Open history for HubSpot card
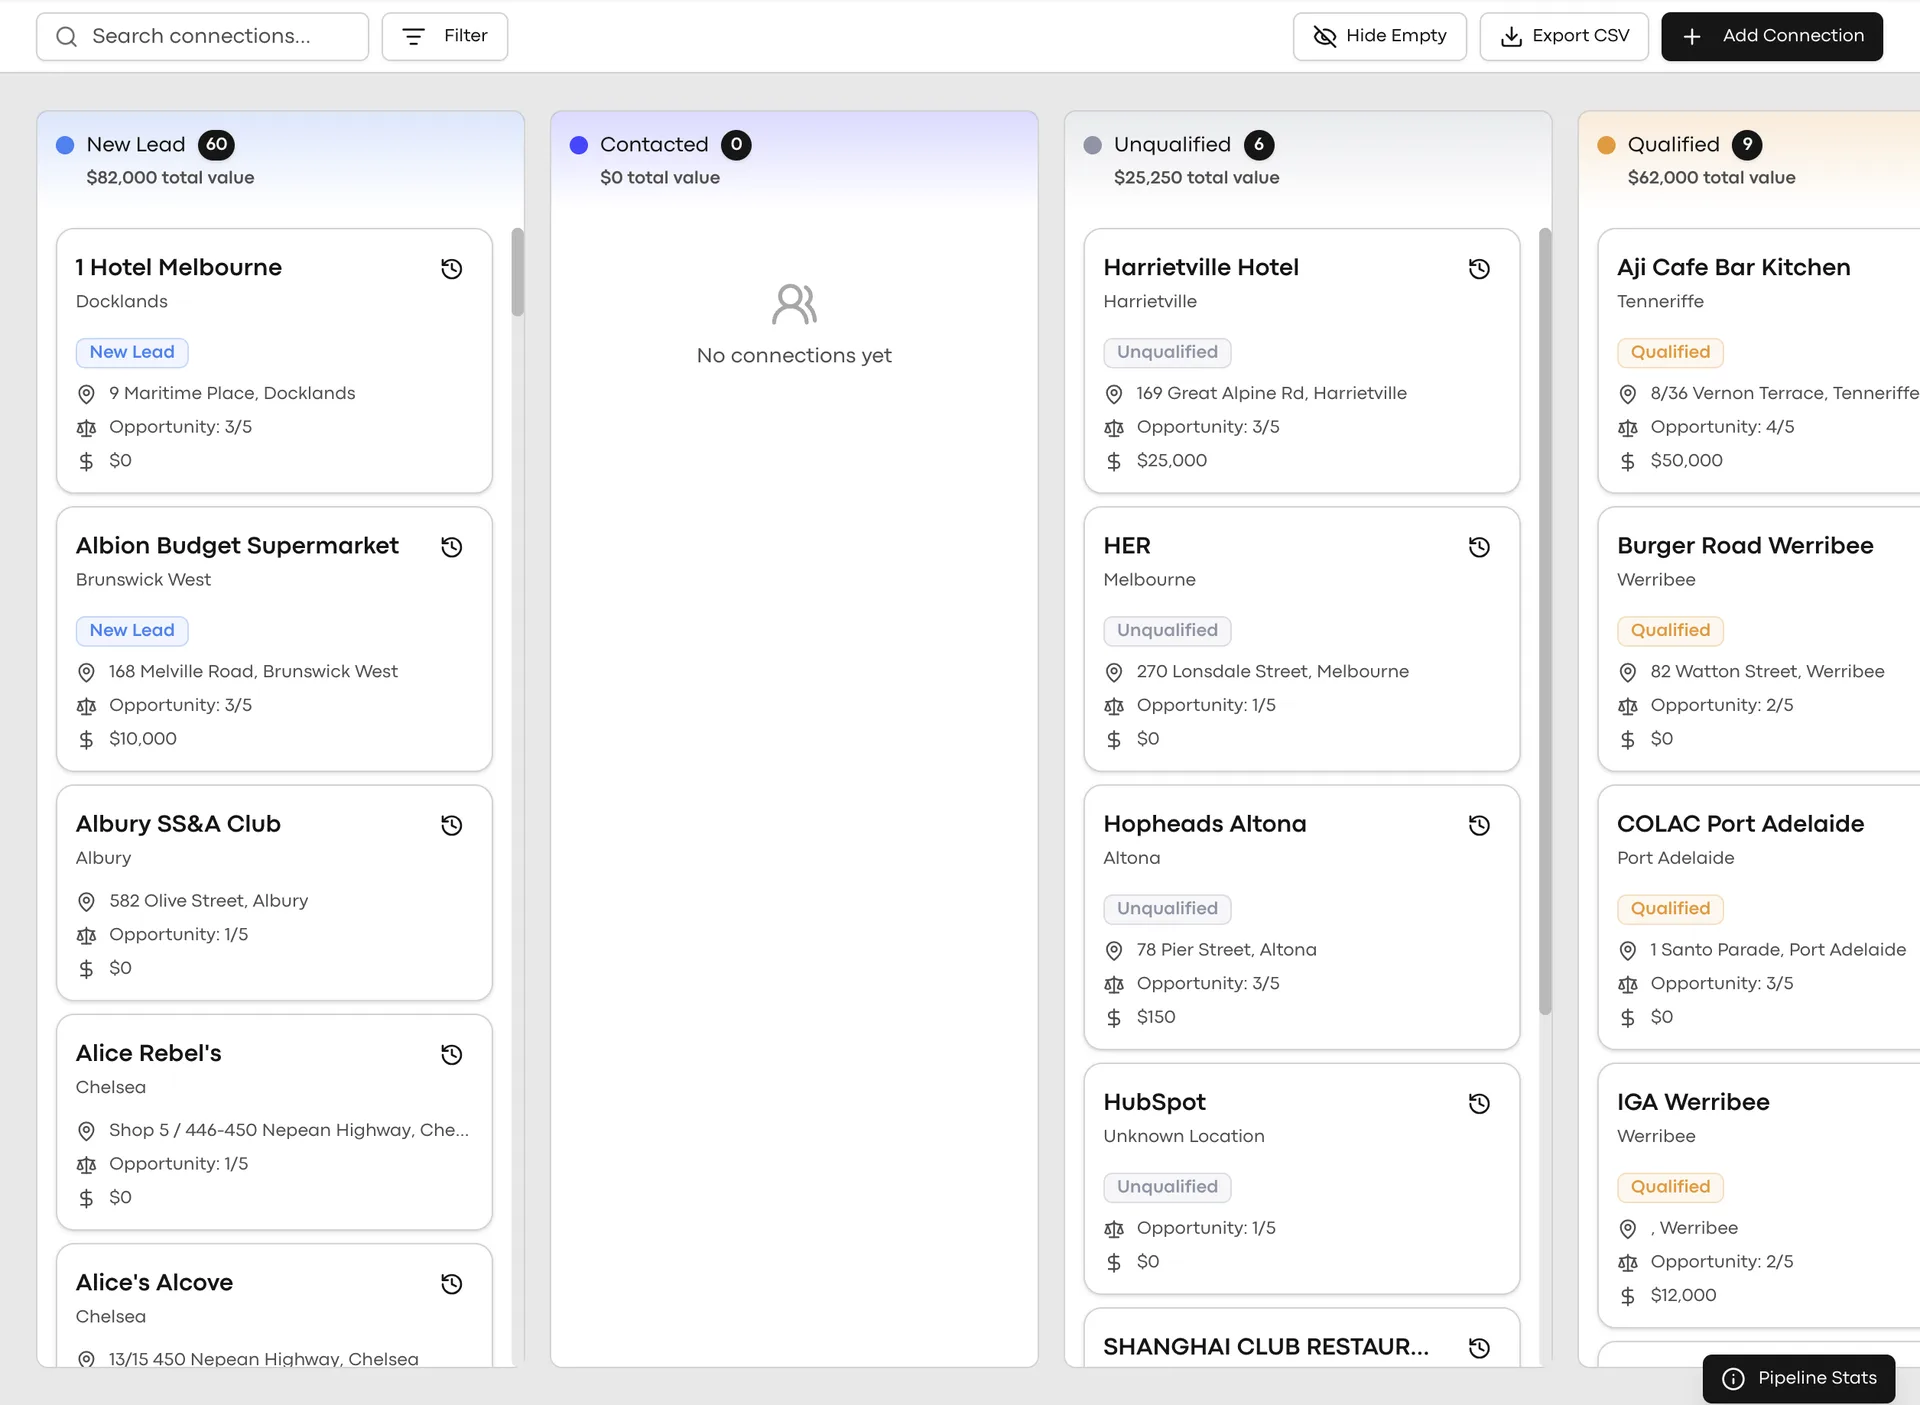 [1479, 1103]
